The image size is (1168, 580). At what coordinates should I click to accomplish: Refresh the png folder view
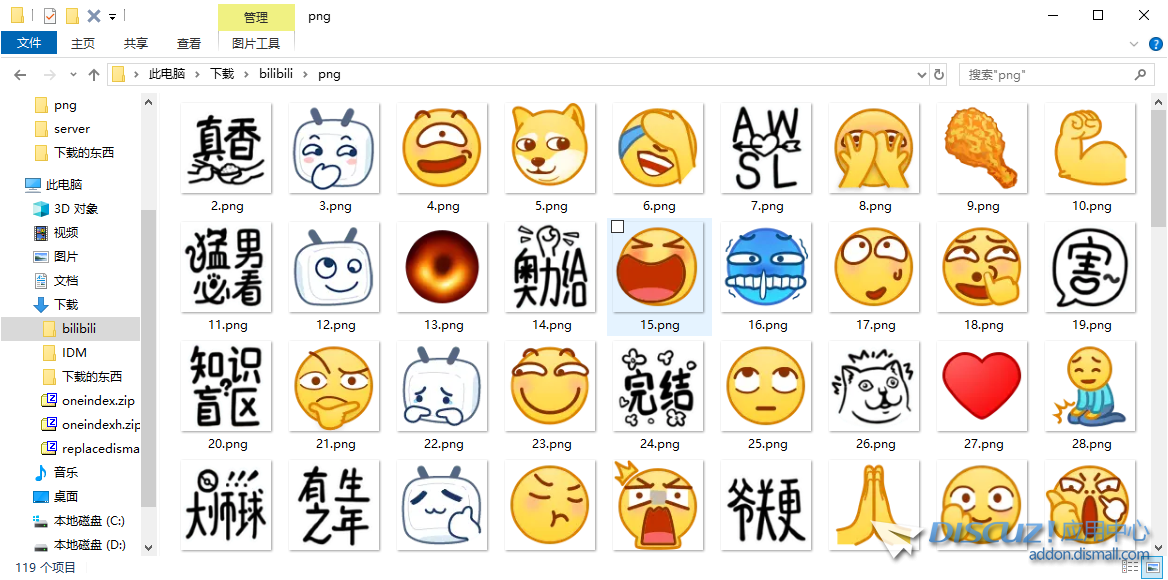point(939,74)
